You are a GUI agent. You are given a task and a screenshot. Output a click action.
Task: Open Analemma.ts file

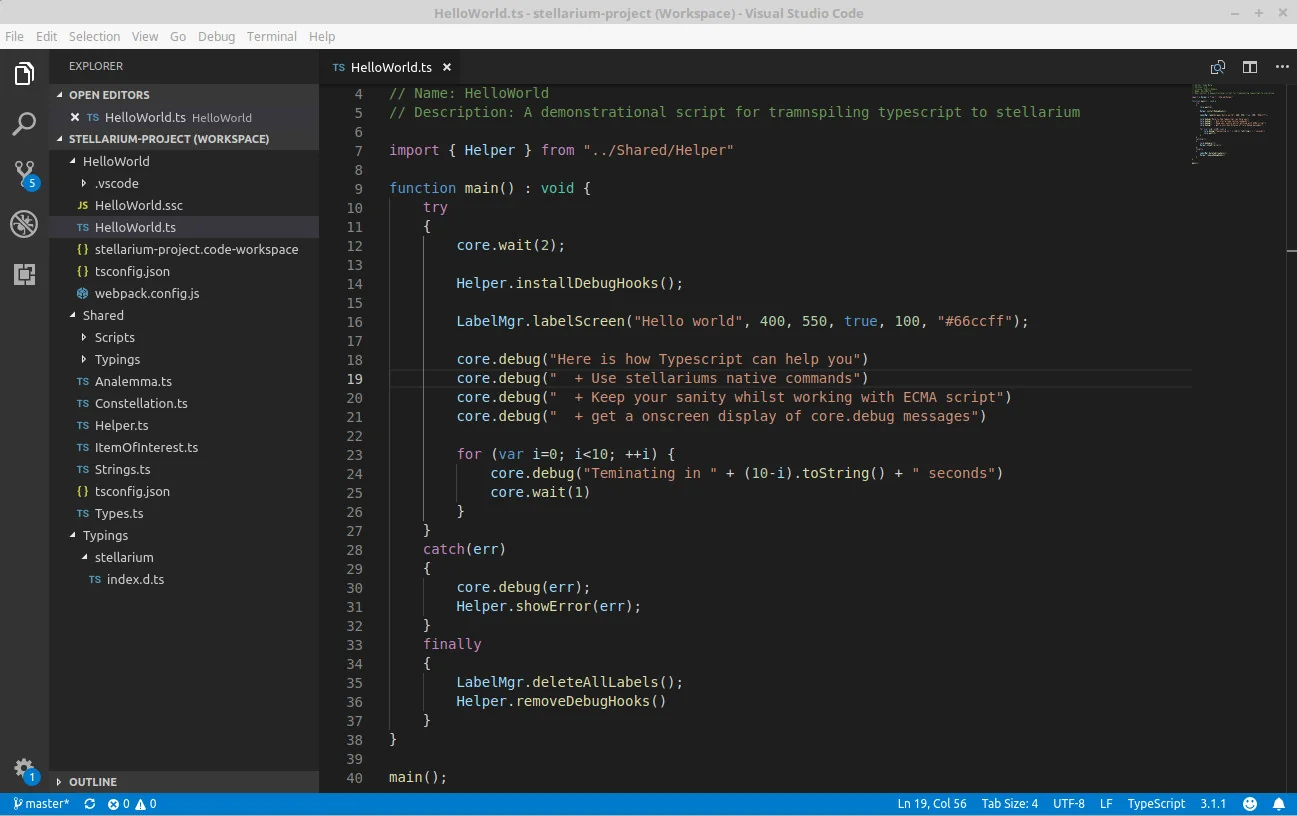pyautogui.click(x=184, y=381)
